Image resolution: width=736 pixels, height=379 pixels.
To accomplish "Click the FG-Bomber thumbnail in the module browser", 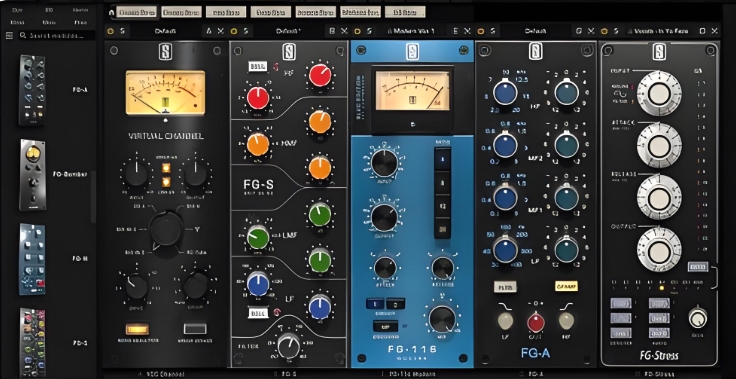I will 32,174.
